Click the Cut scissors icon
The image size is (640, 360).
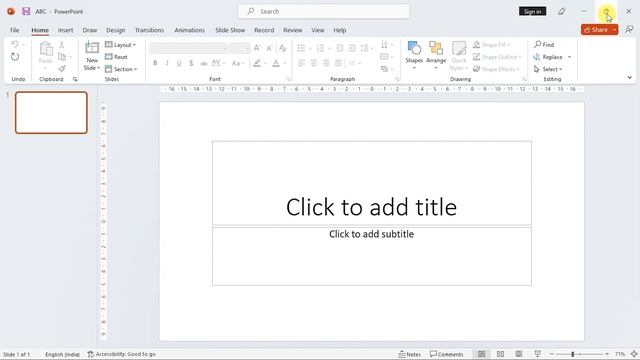(62, 44)
